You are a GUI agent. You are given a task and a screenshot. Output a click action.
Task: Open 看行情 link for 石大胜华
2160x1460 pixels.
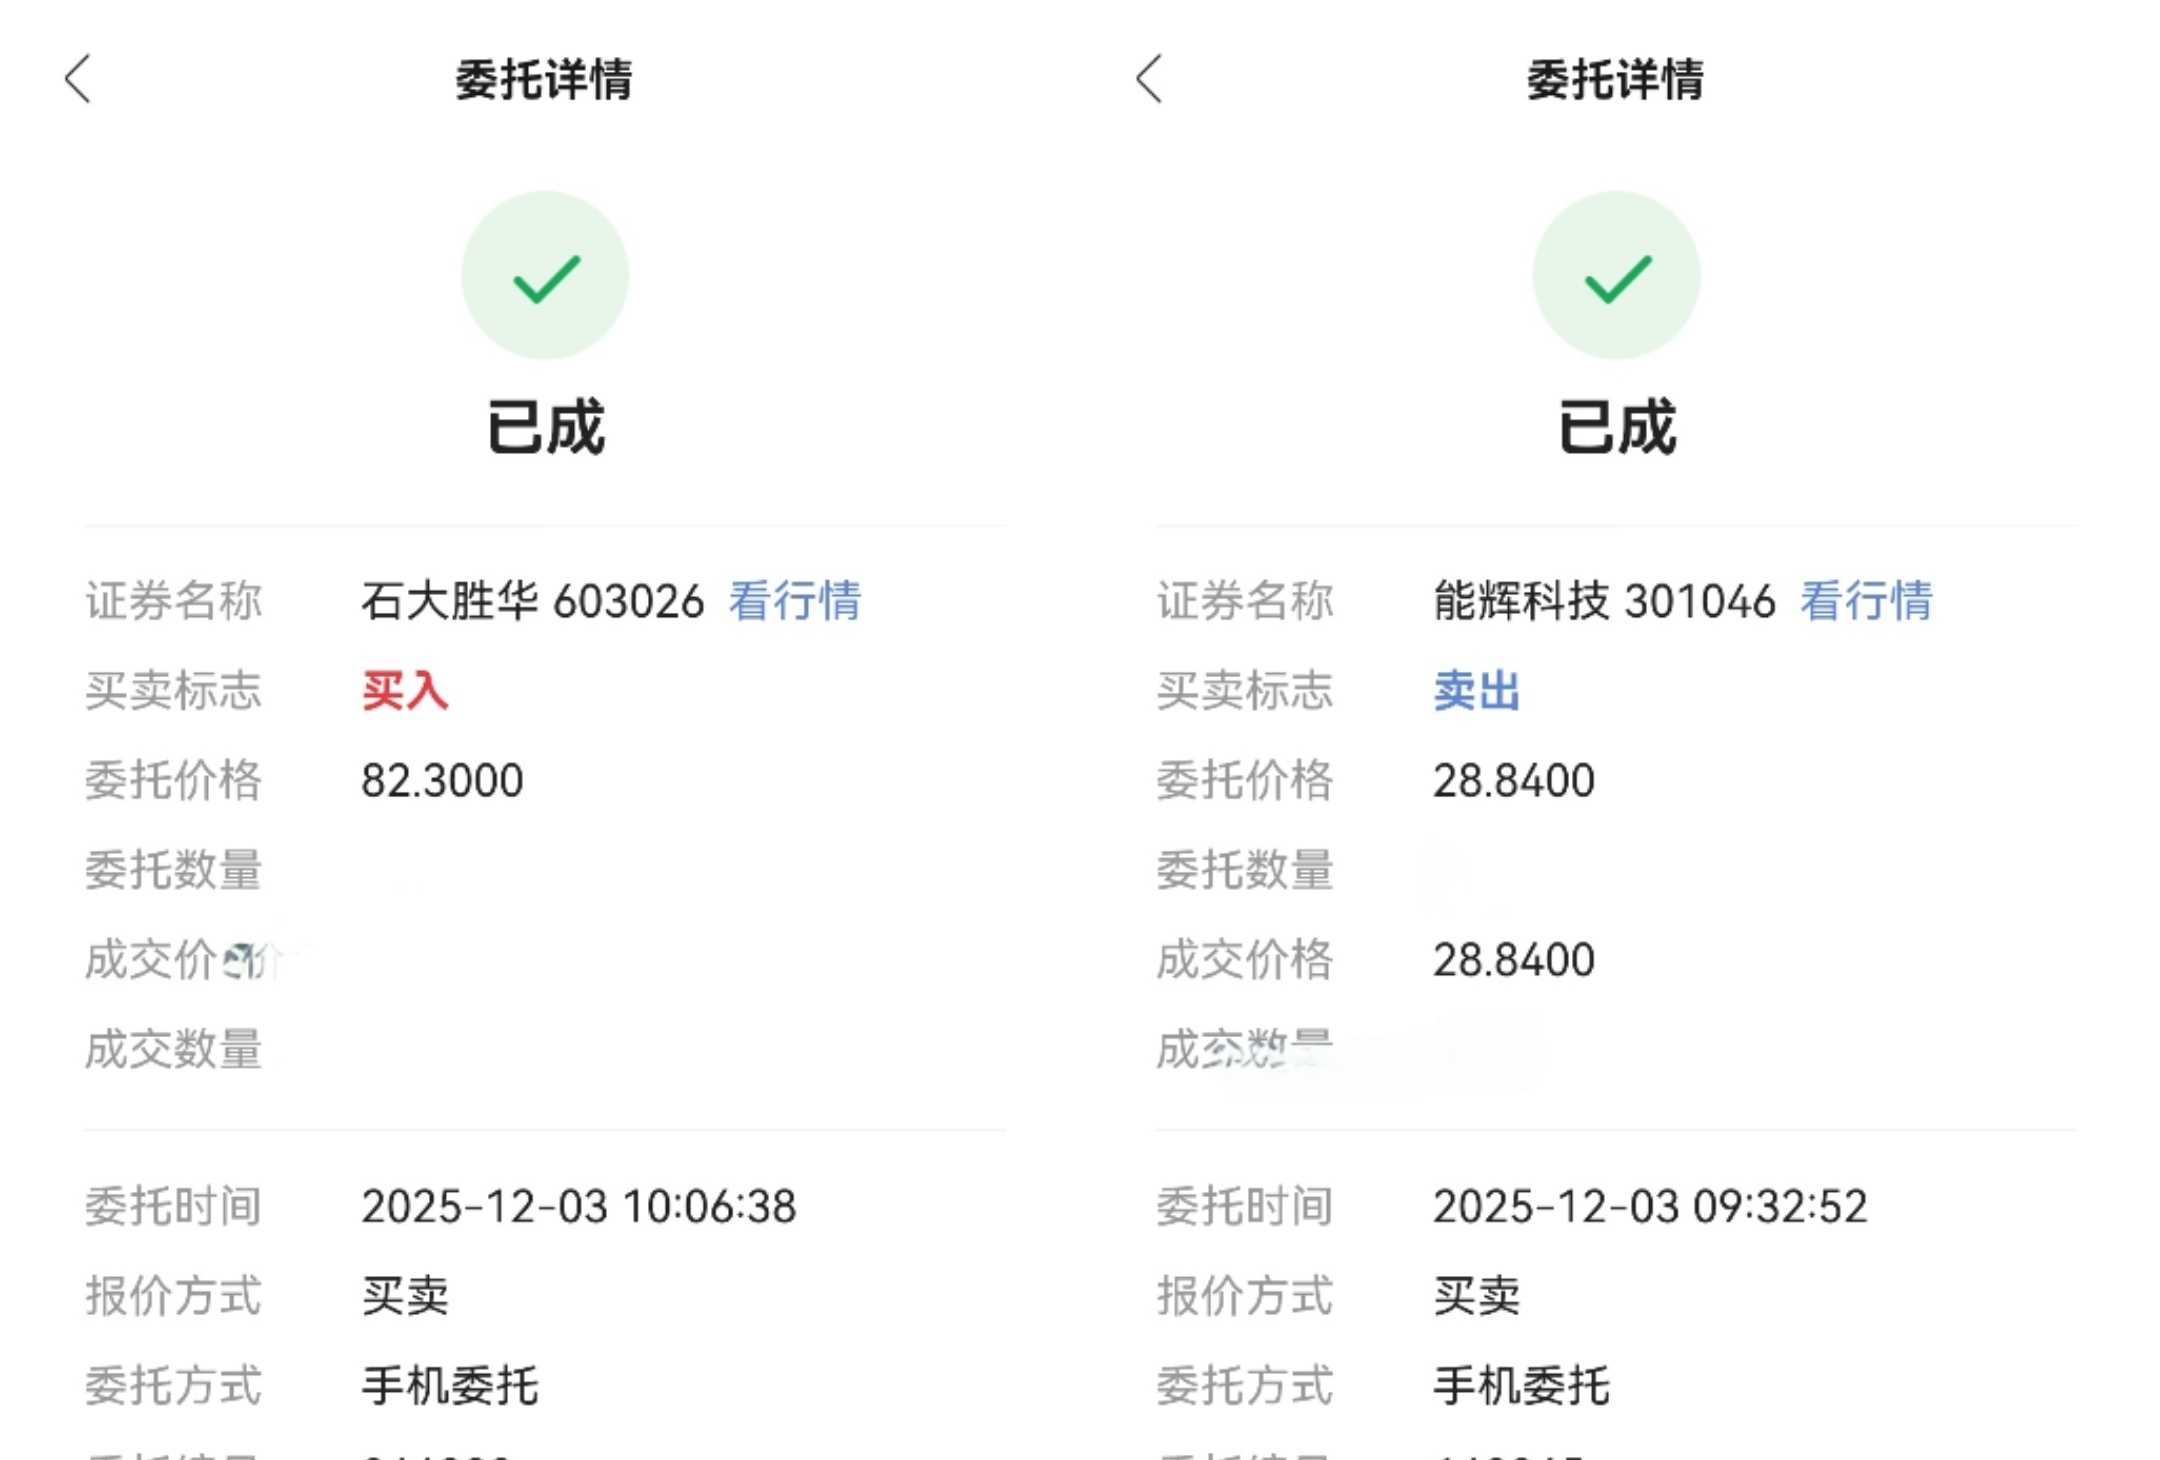[x=794, y=601]
